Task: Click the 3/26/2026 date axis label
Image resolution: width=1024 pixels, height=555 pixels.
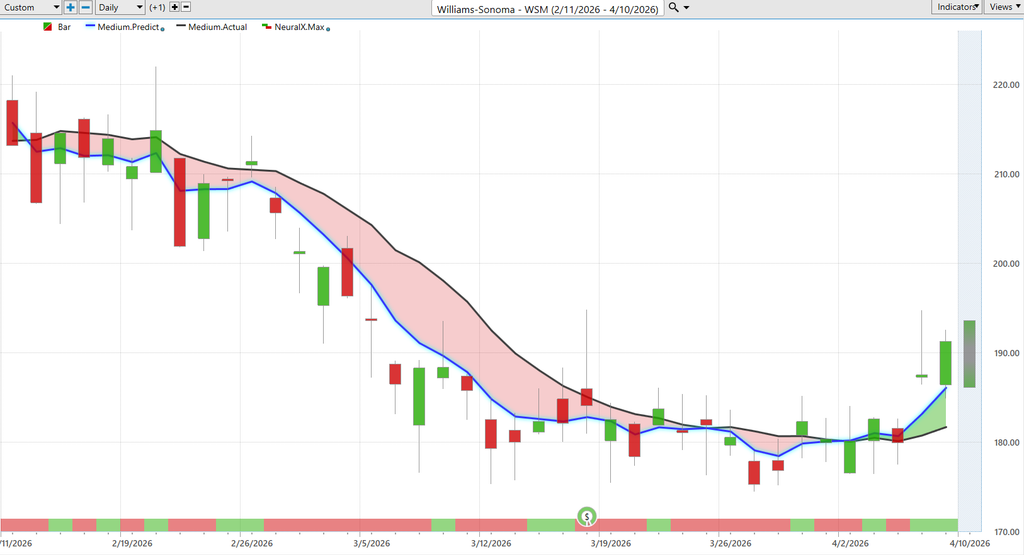Action: click(731, 543)
